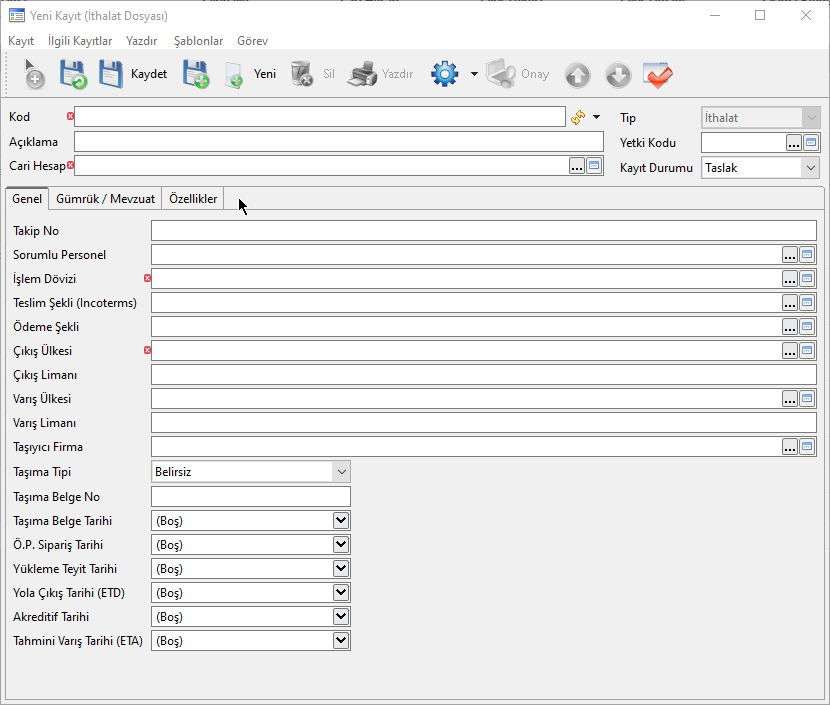
Task: Open the card icon next to Cari Hesap
Action: [x=594, y=166]
